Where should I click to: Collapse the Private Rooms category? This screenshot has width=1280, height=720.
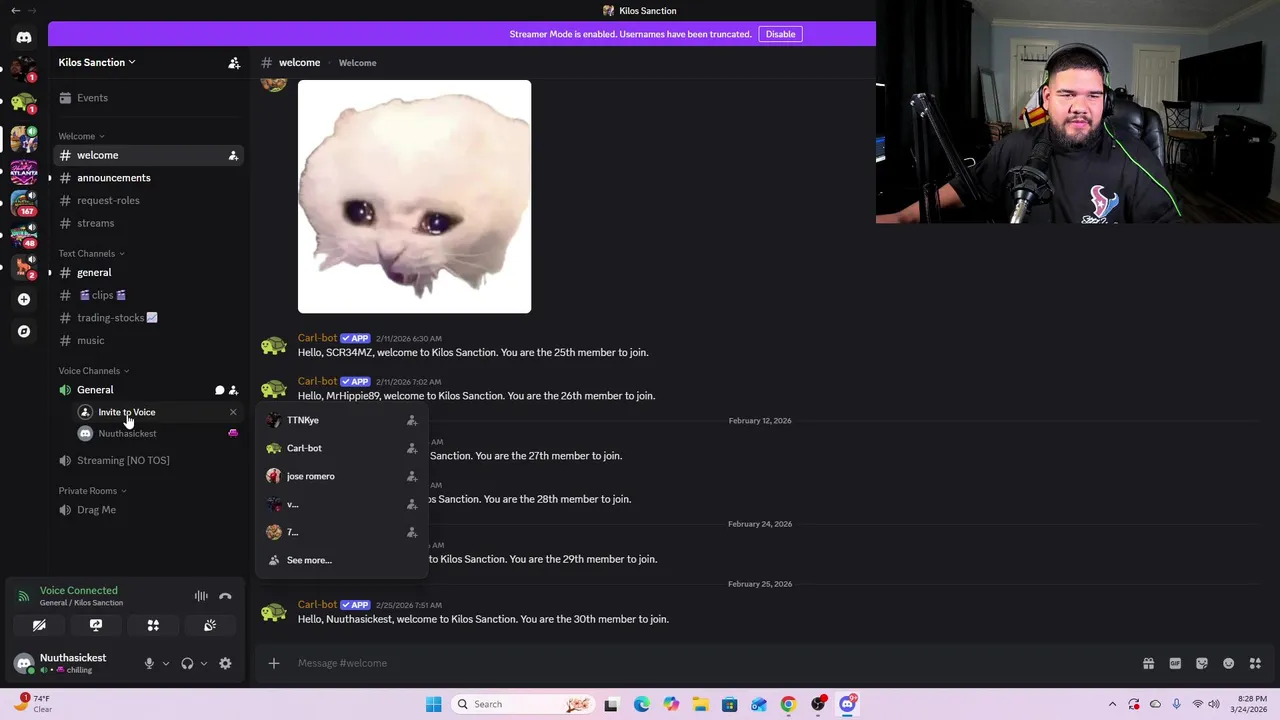[93, 491]
